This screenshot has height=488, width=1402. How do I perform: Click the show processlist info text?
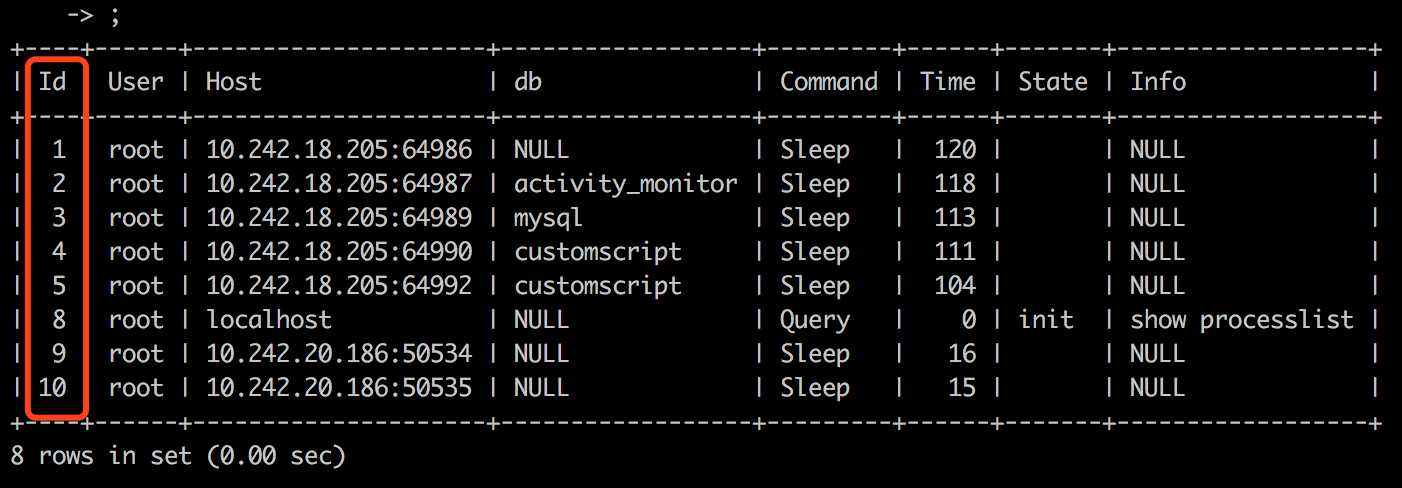tap(1242, 320)
